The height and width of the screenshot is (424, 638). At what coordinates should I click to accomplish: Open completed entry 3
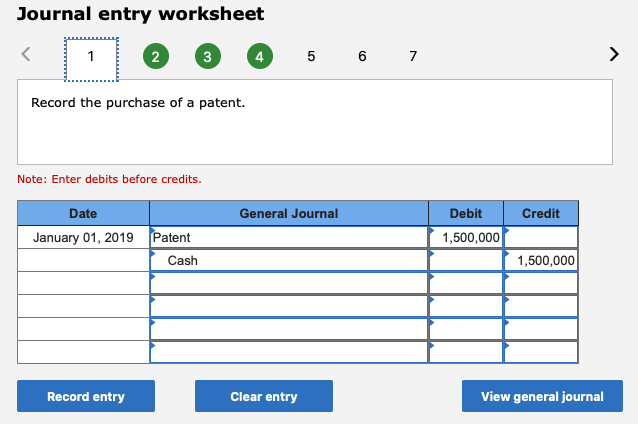tap(208, 56)
